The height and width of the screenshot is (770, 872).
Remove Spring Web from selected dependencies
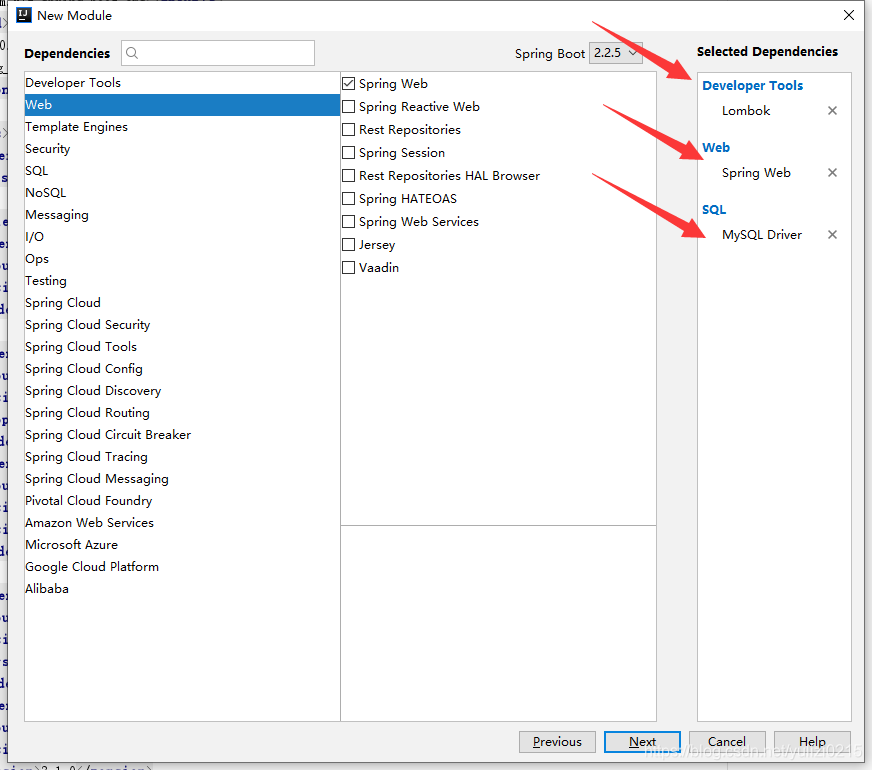pos(832,173)
